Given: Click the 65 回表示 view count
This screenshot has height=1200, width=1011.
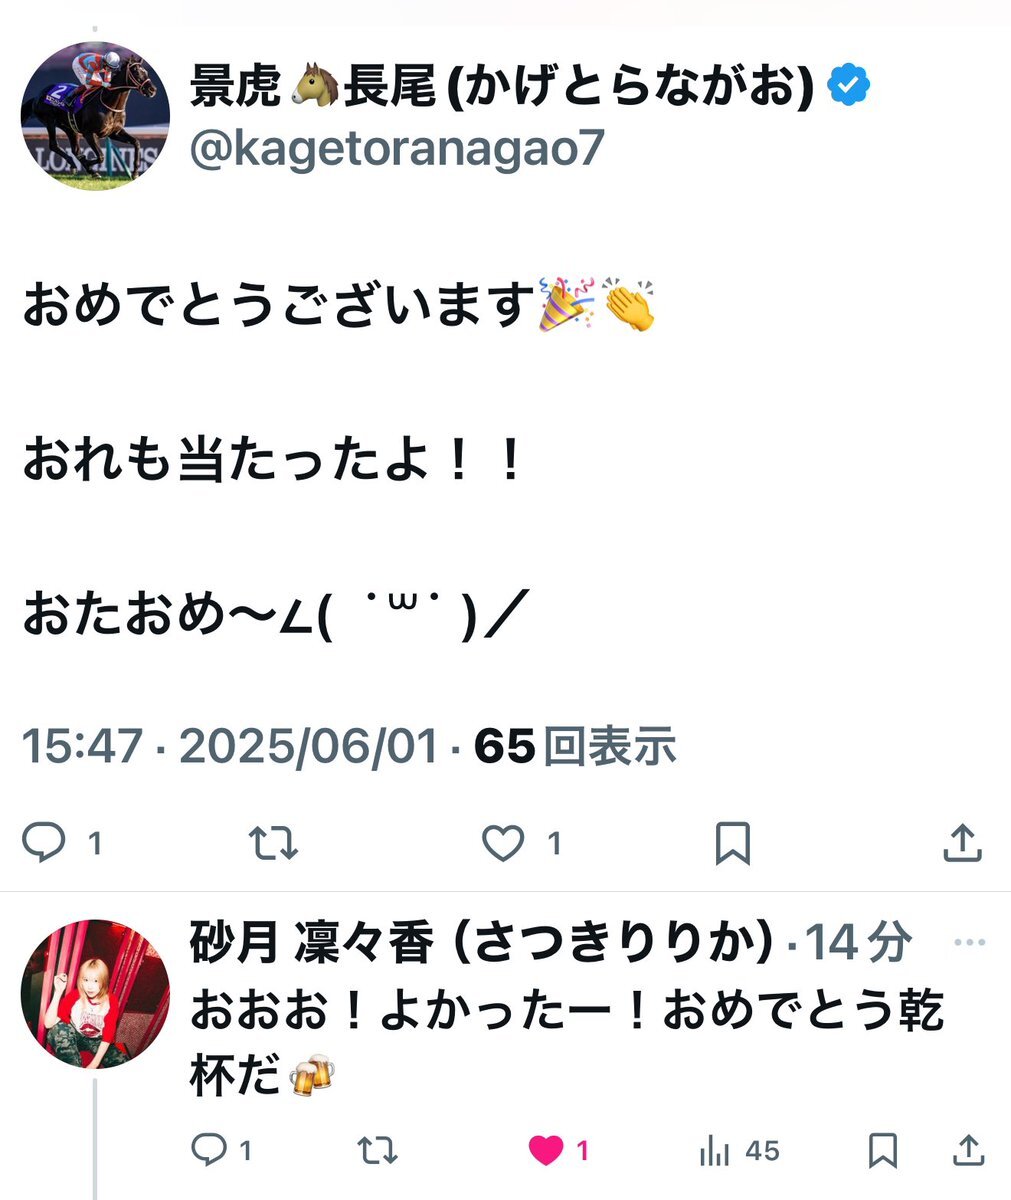Looking at the screenshot, I should 576,746.
